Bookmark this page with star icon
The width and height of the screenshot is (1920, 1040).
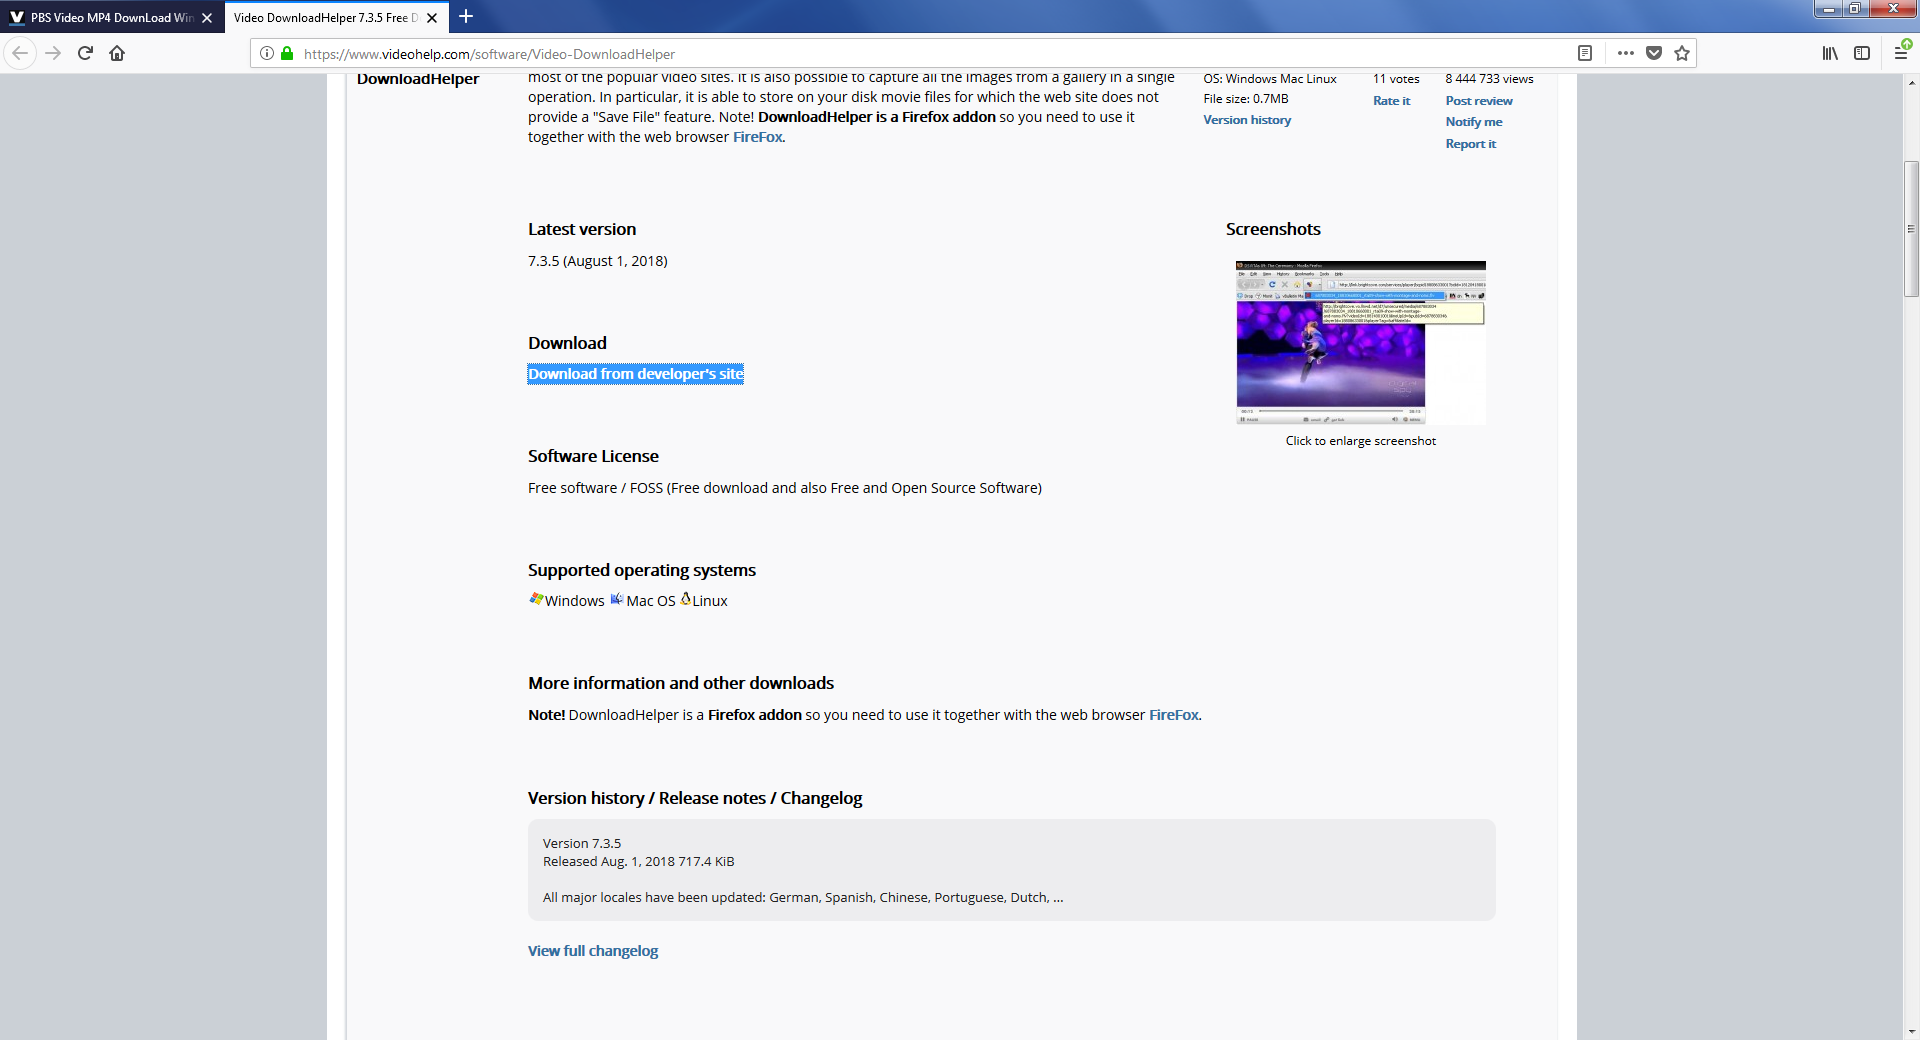[1682, 53]
